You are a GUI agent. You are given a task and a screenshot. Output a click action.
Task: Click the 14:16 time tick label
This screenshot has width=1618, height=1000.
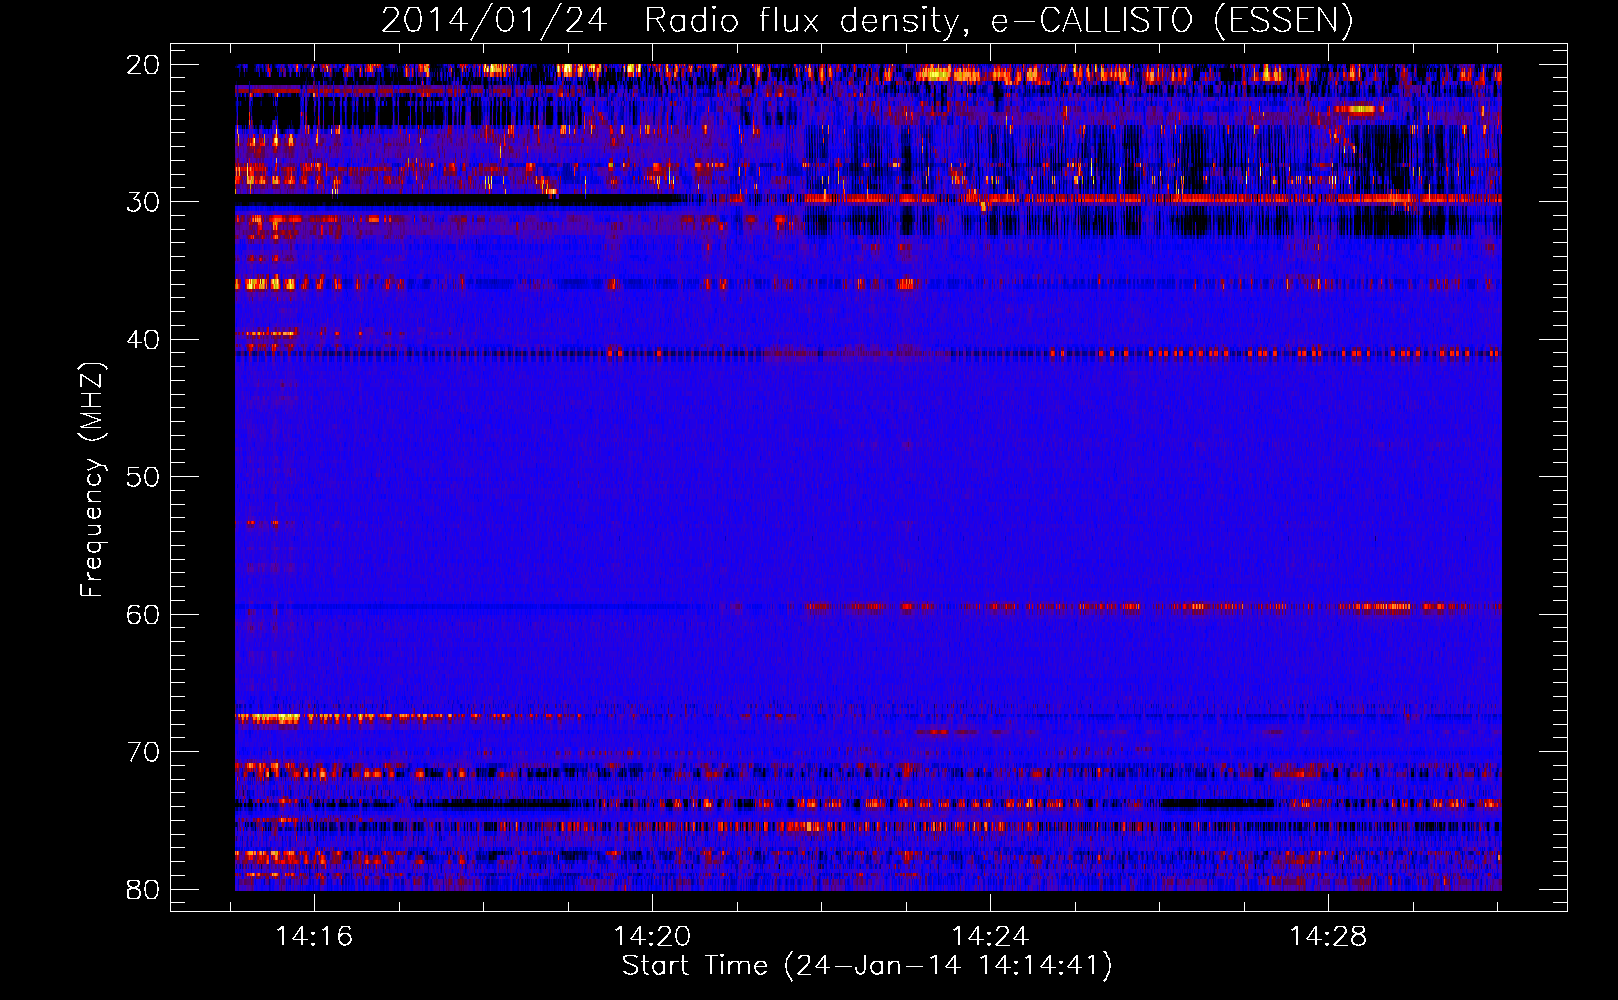314,937
